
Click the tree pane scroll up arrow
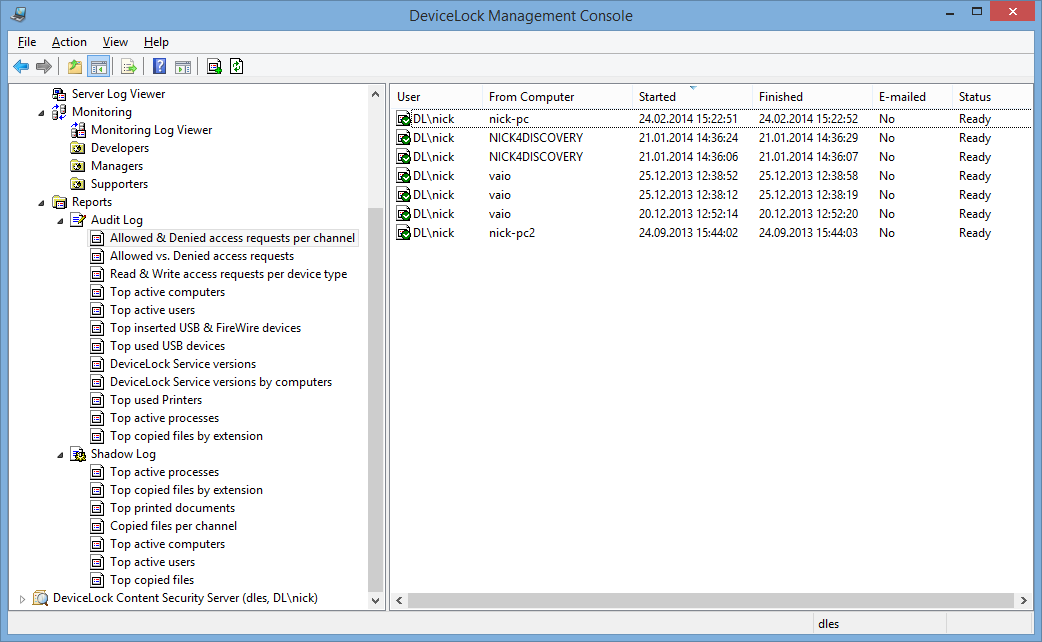pyautogui.click(x=375, y=94)
